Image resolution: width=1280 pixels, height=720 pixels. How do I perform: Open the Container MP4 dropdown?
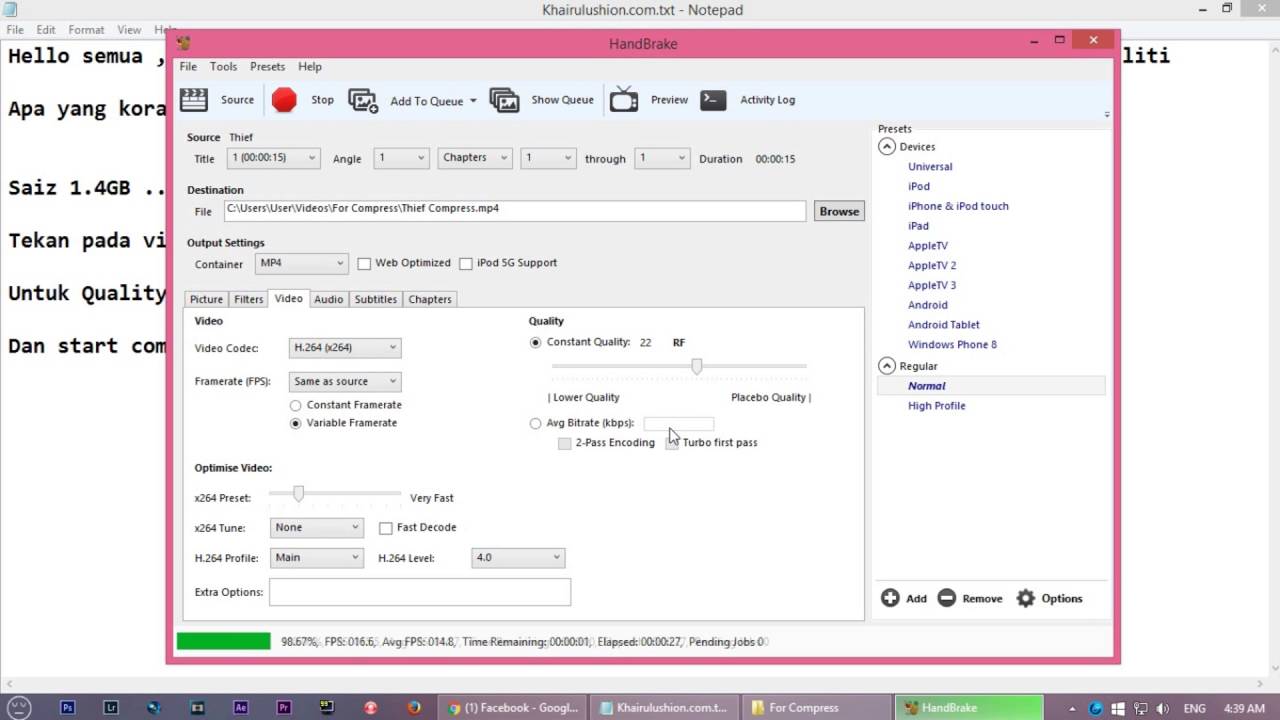(301, 263)
